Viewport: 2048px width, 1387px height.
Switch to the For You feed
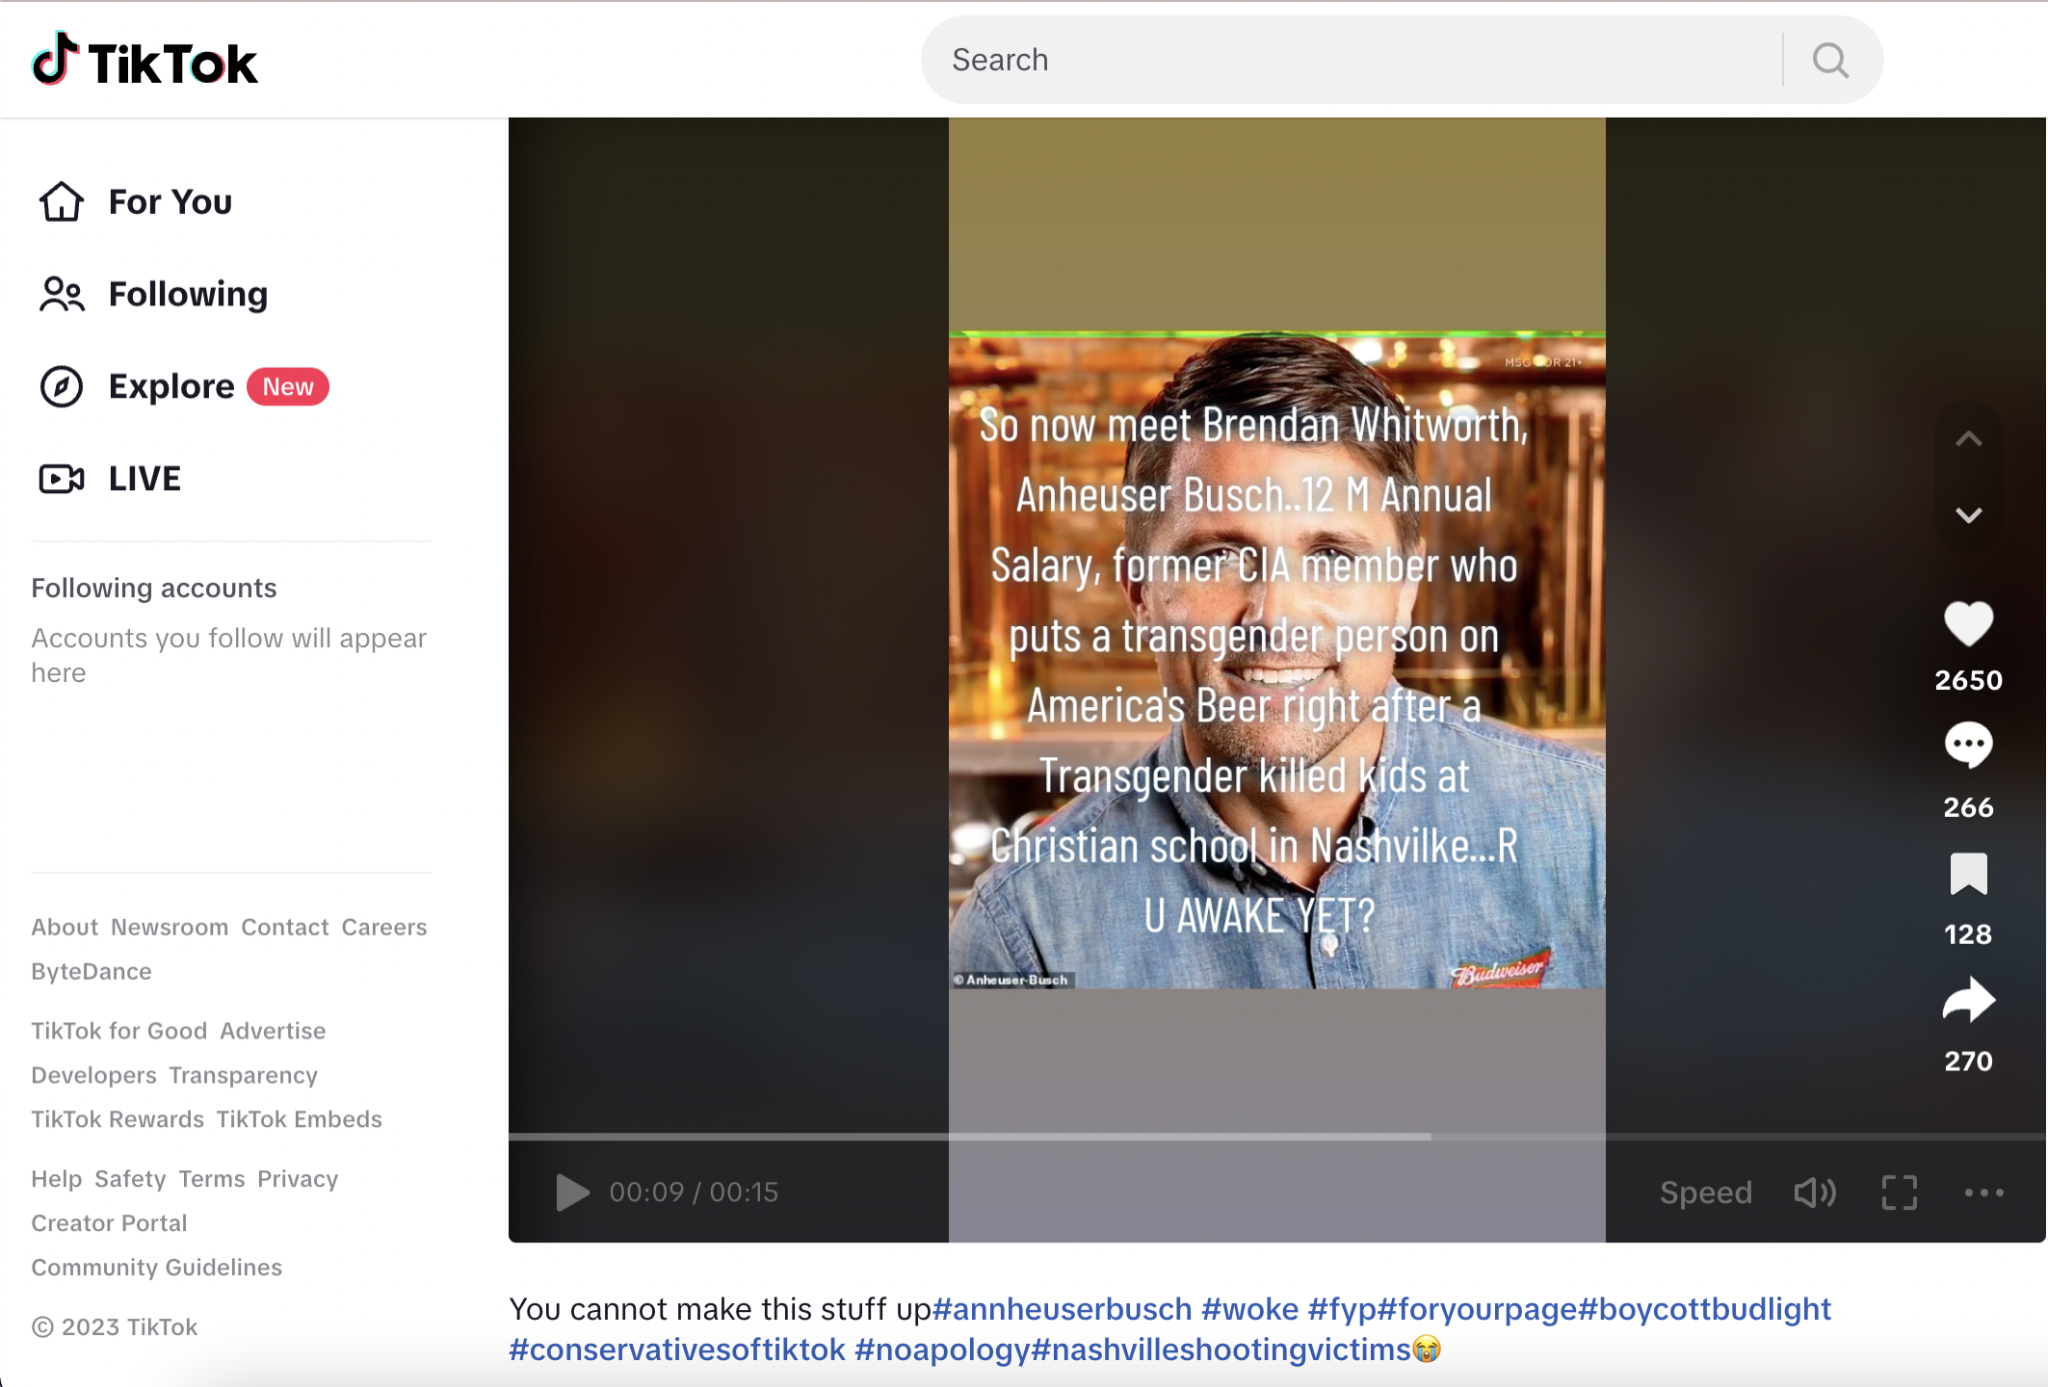pyautogui.click(x=168, y=201)
